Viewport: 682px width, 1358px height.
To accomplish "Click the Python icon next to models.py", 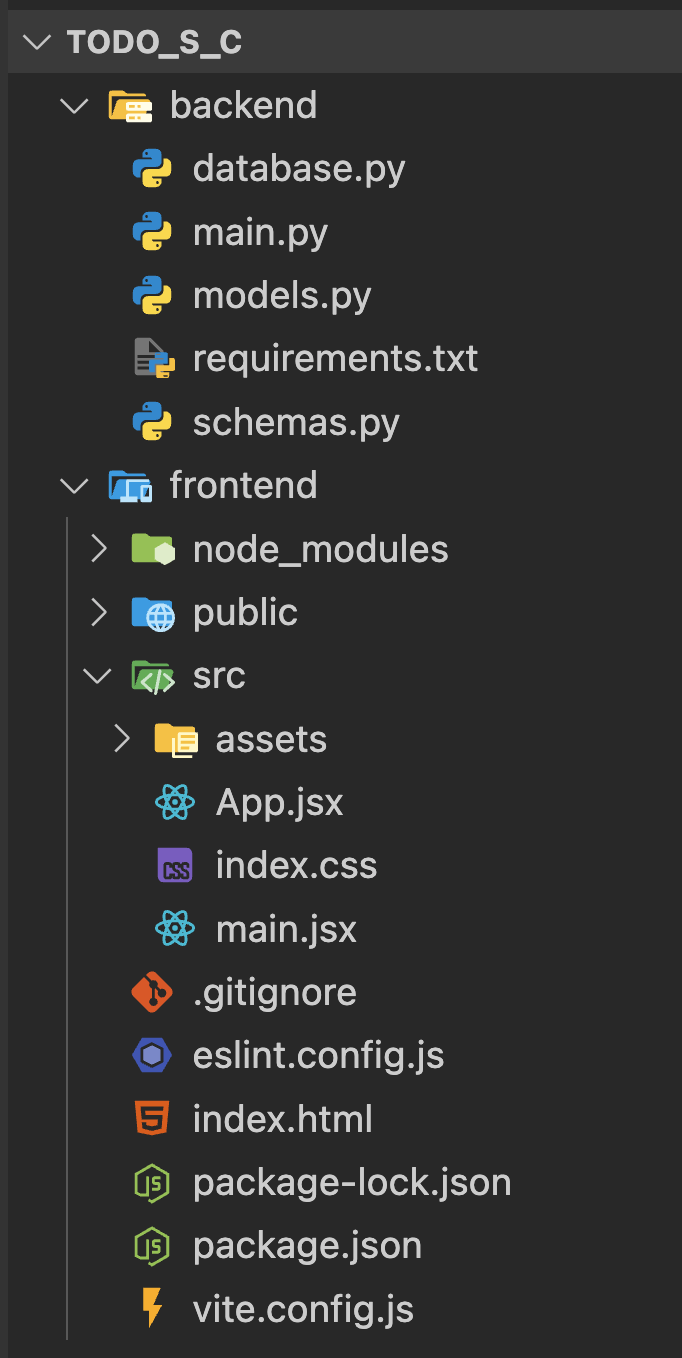I will coord(152,296).
